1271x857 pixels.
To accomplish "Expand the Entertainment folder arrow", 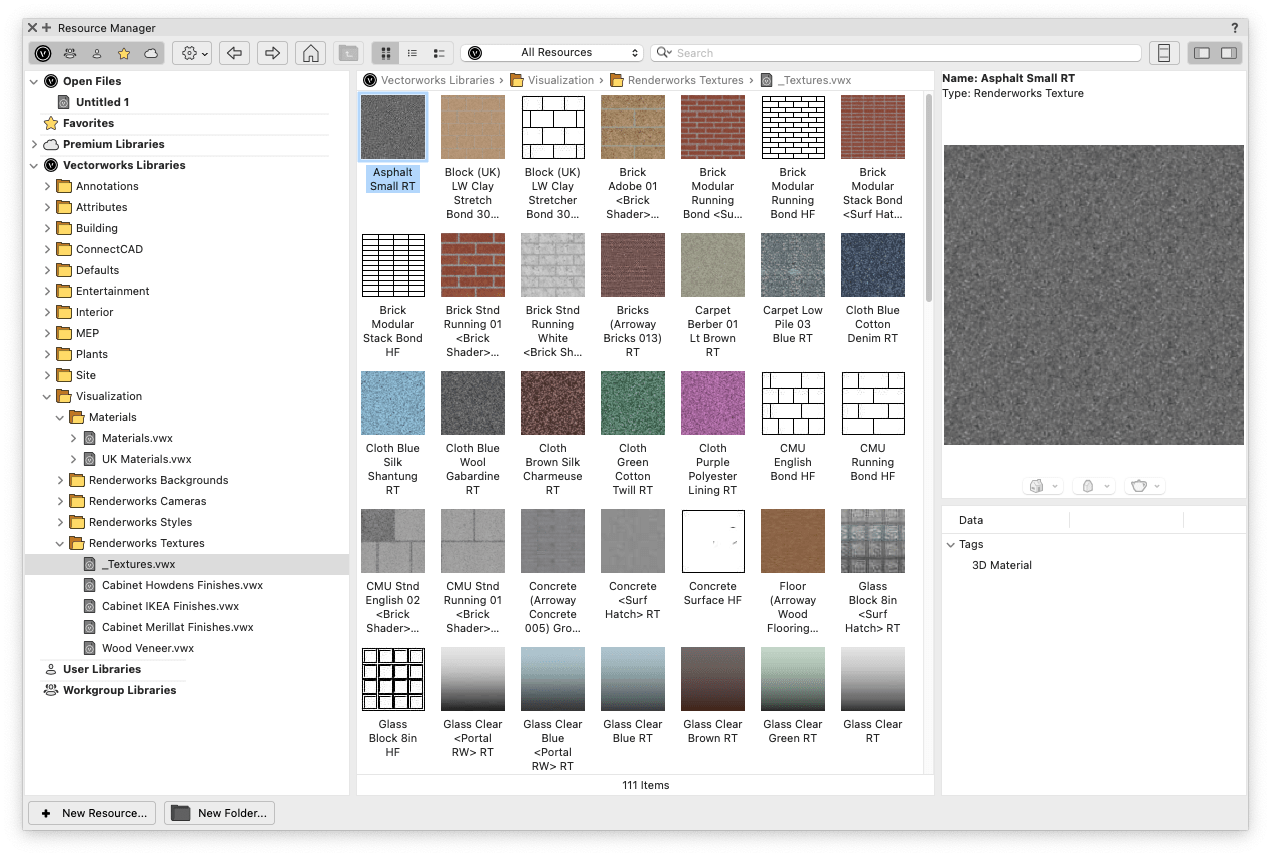I will point(47,291).
